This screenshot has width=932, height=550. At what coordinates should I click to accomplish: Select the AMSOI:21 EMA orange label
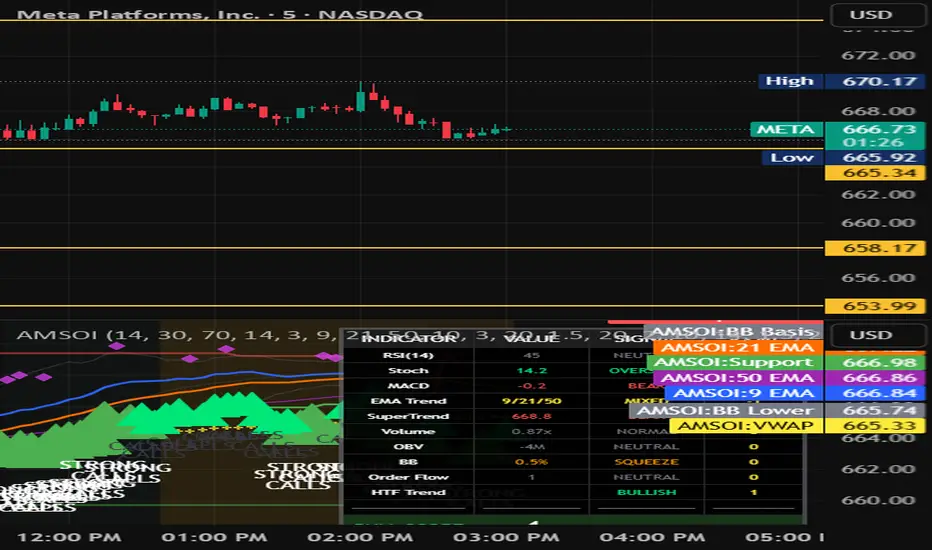tap(738, 347)
